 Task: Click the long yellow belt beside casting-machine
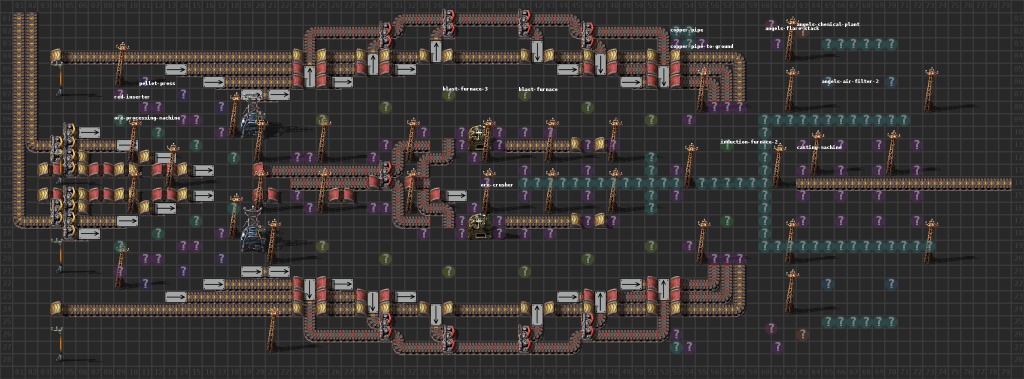(x=903, y=184)
